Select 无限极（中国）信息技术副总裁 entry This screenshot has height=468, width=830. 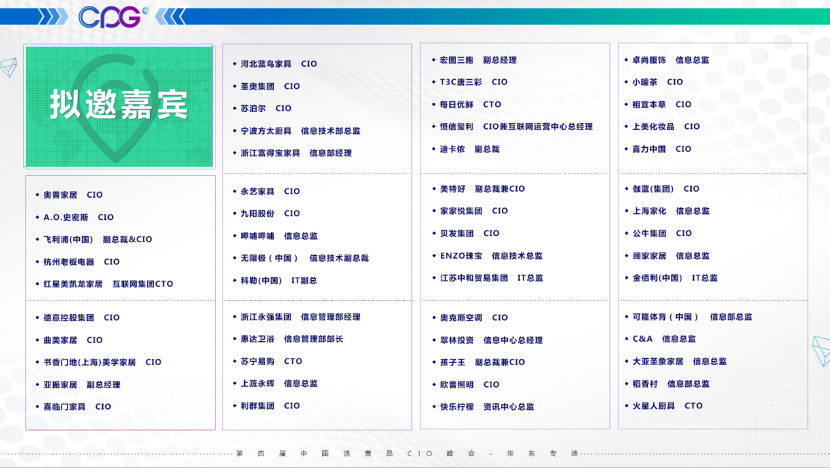coord(304,258)
